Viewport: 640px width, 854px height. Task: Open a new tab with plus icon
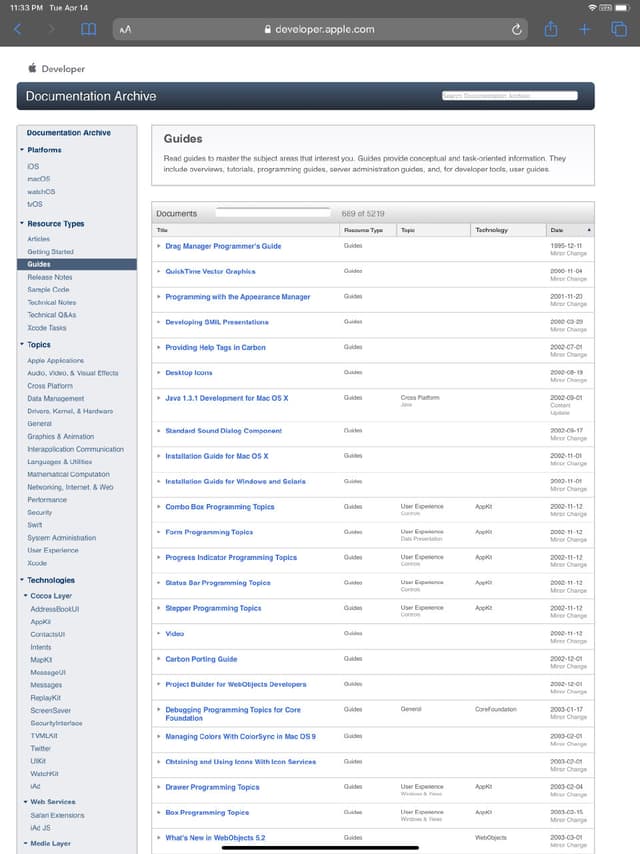(x=584, y=29)
